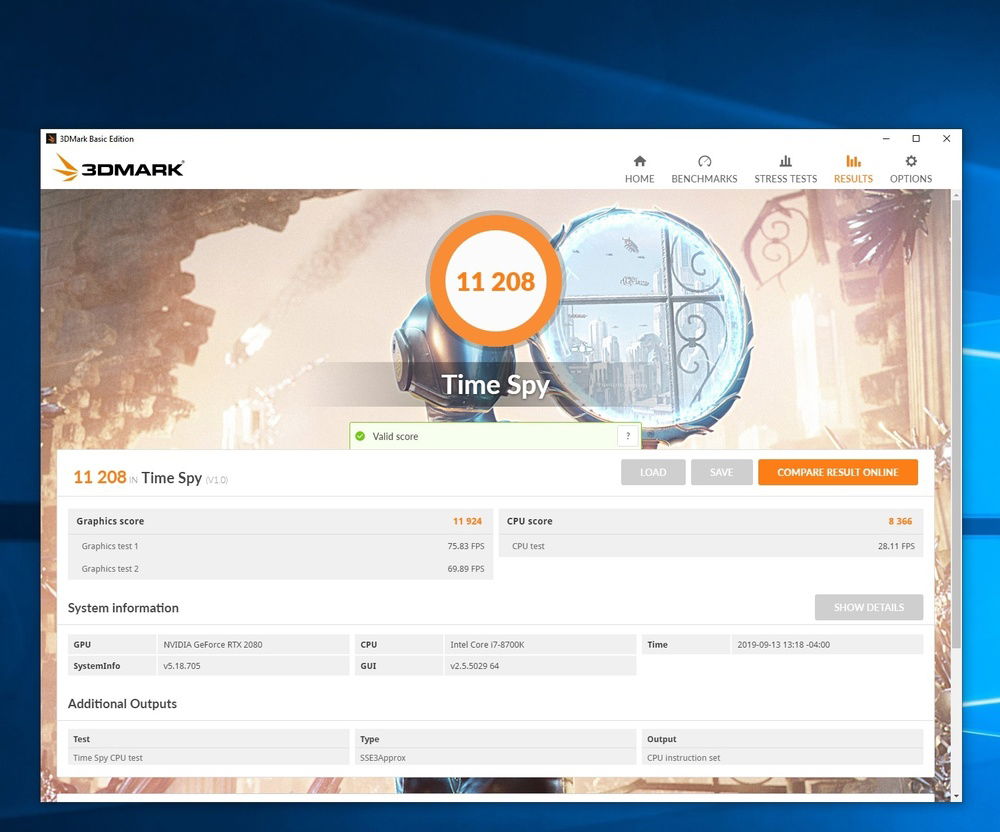The height and width of the screenshot is (832, 1000).
Task: Select the Graphics score header row
Action: point(280,521)
